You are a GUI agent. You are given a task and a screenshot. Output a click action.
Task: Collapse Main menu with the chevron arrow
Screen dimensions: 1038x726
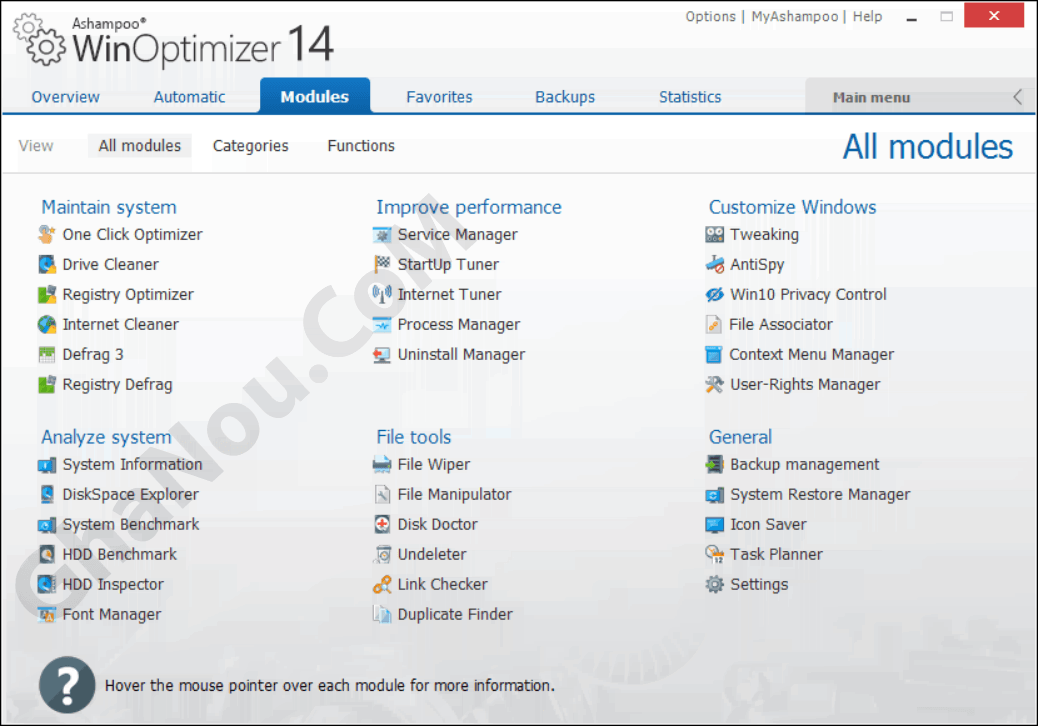(1017, 97)
